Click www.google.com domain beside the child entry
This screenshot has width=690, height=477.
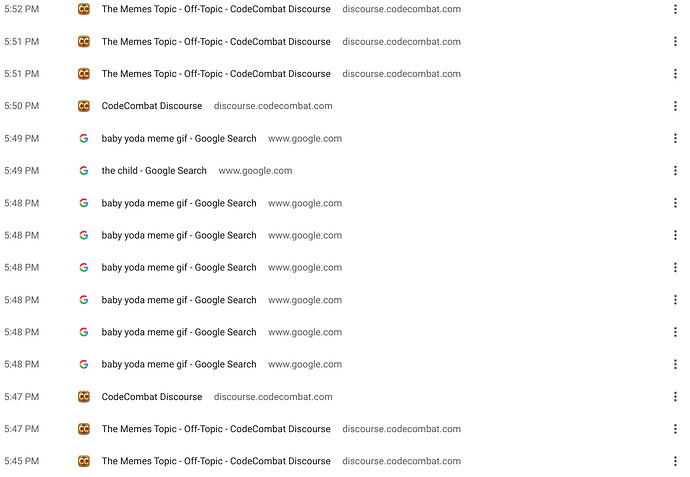pyautogui.click(x=255, y=171)
